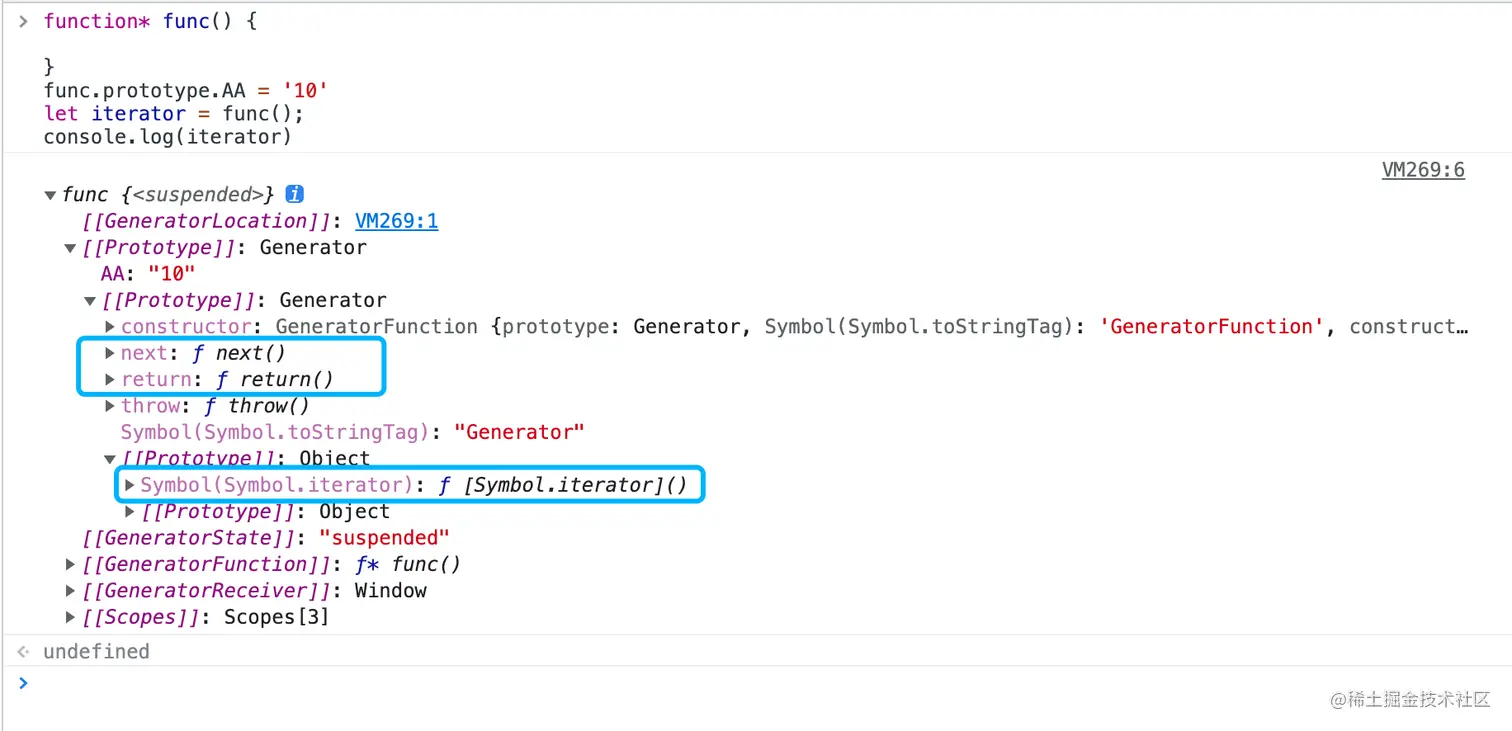Expand the return: f return() entry

coord(110,380)
